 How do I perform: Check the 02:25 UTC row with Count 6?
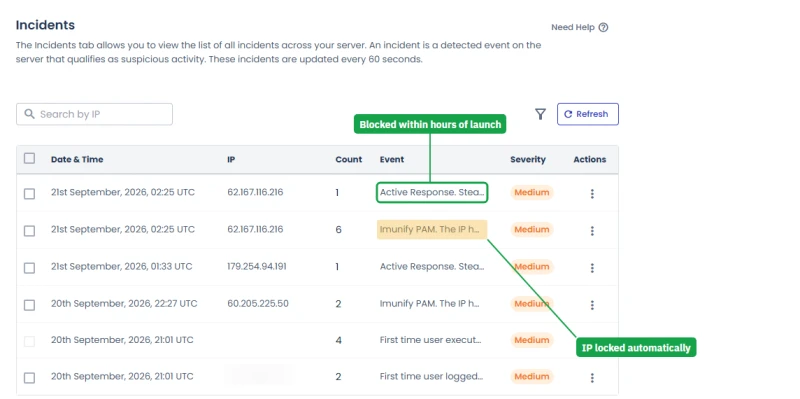(30, 231)
